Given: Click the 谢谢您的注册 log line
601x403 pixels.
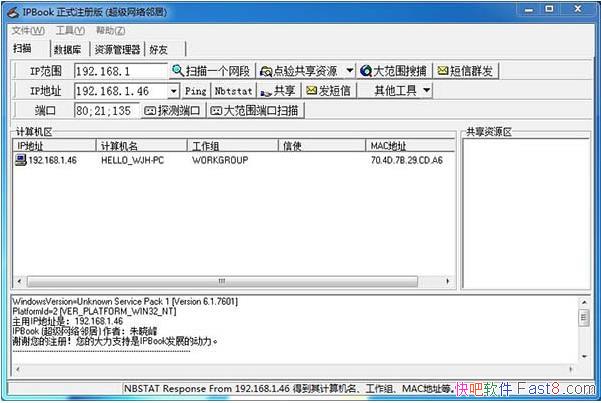Looking at the screenshot, I should (x=115, y=341).
